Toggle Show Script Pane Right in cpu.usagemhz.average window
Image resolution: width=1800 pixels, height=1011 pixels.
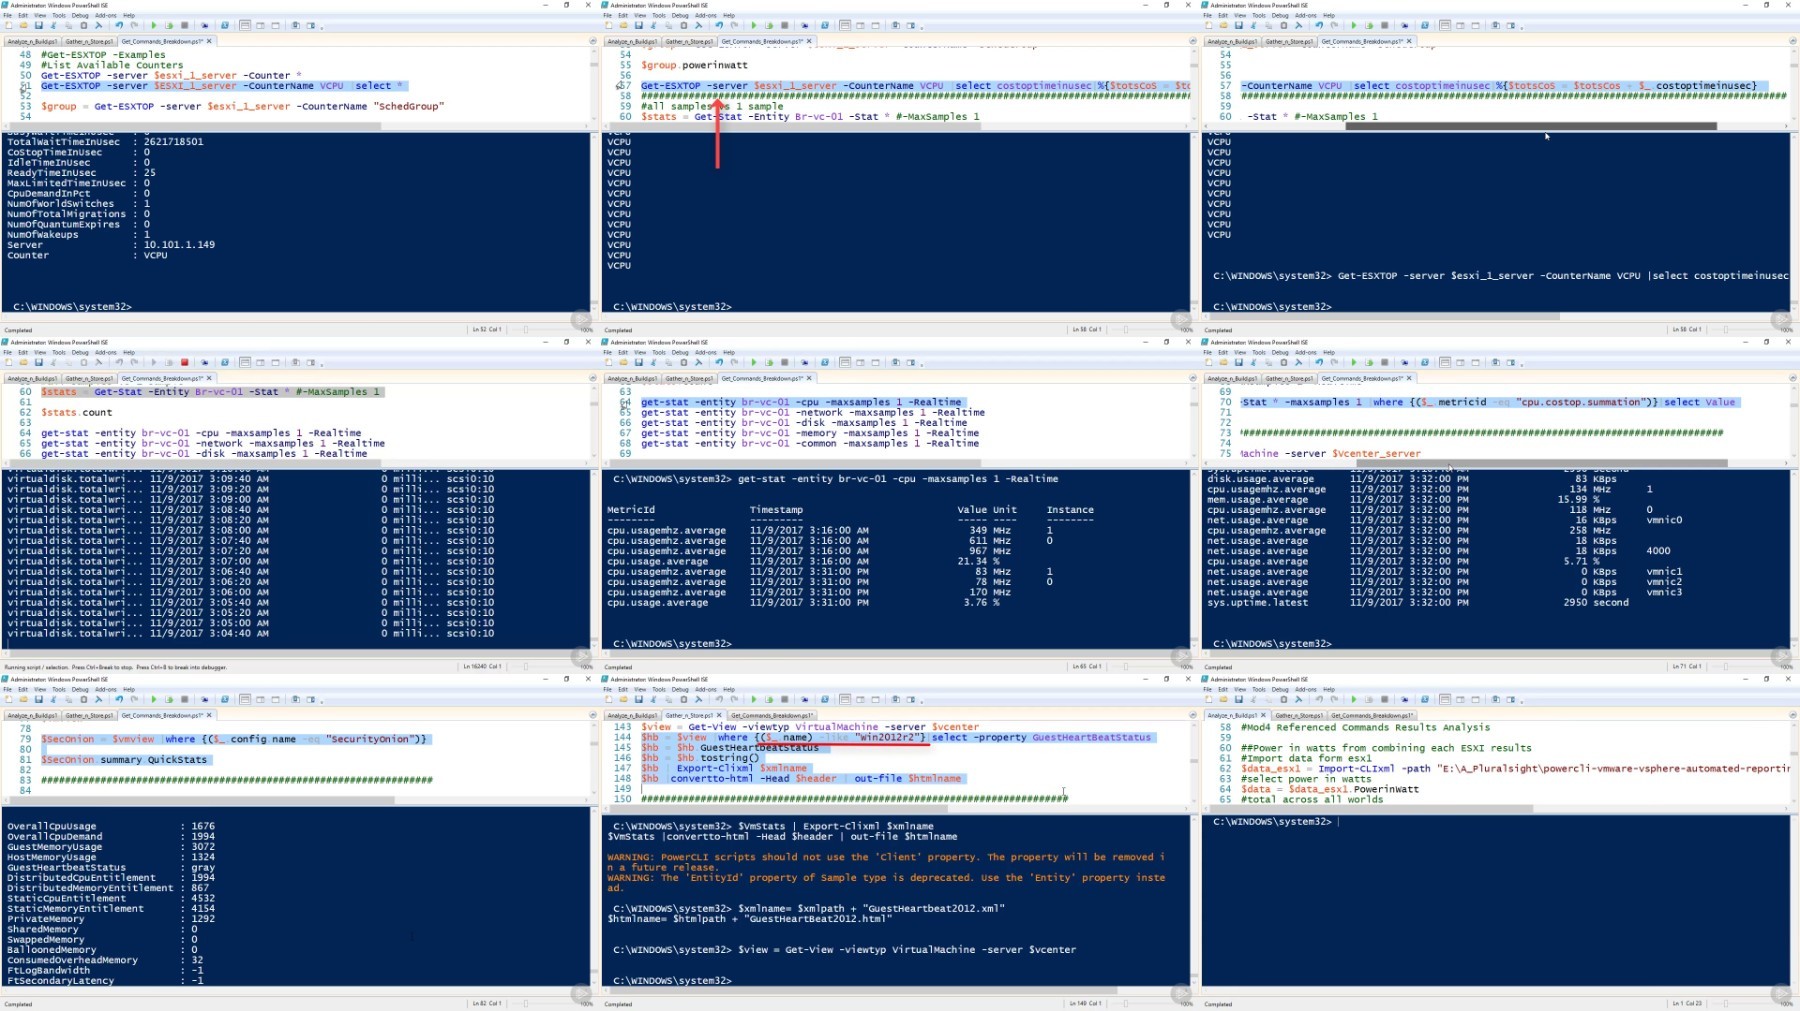[860, 363]
